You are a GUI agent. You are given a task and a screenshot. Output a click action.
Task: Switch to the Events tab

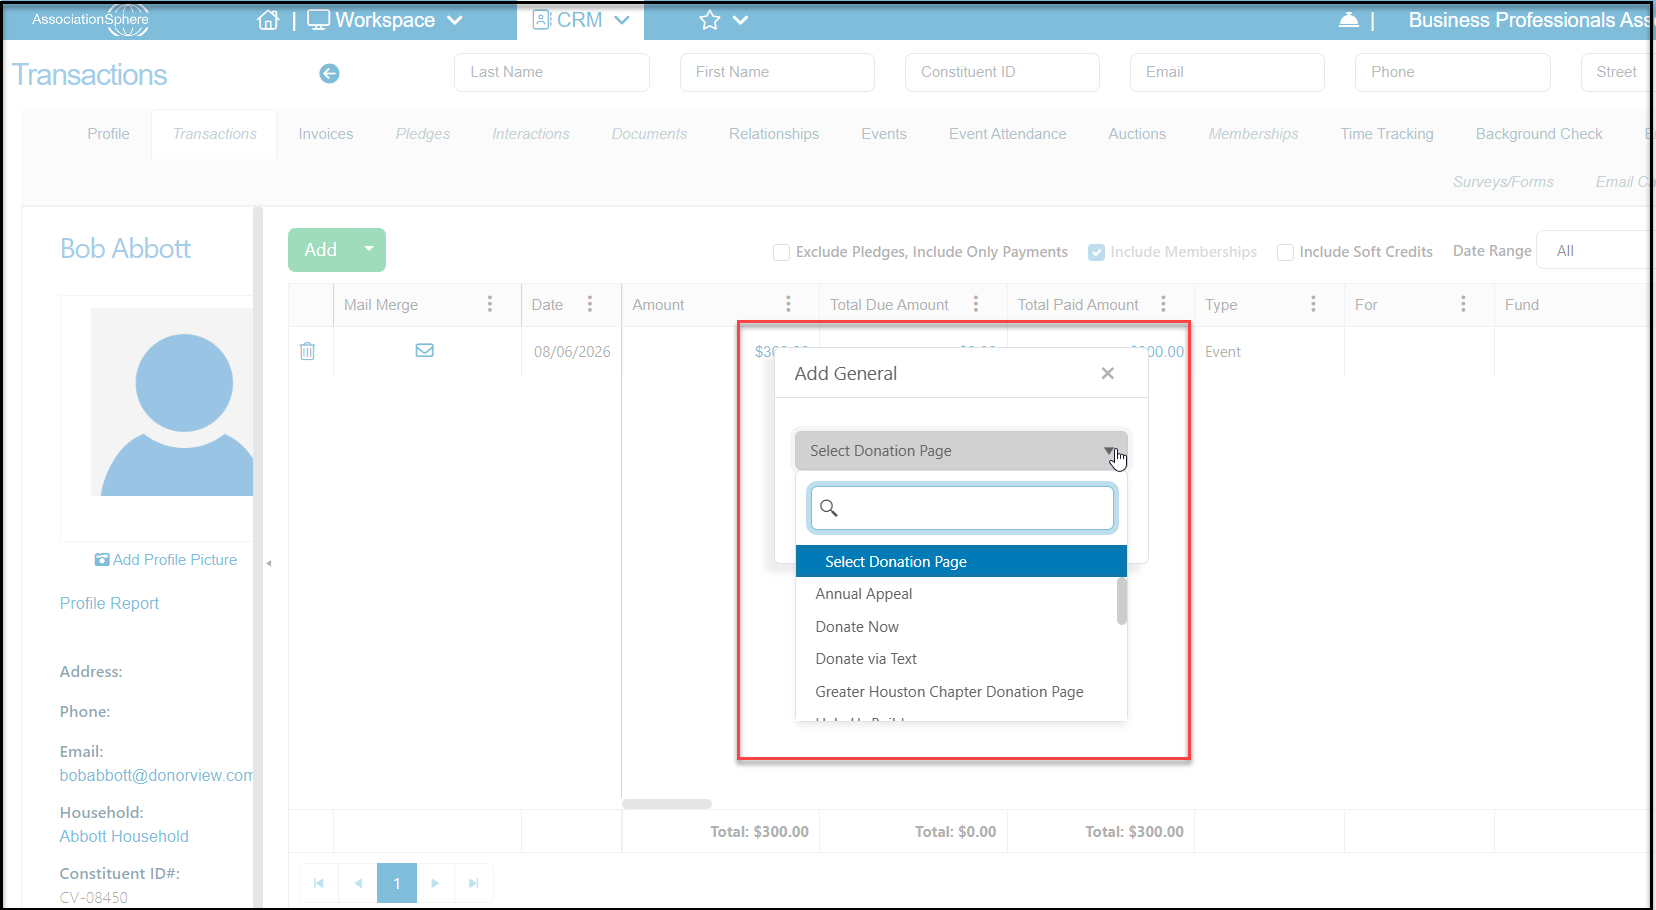tap(884, 134)
